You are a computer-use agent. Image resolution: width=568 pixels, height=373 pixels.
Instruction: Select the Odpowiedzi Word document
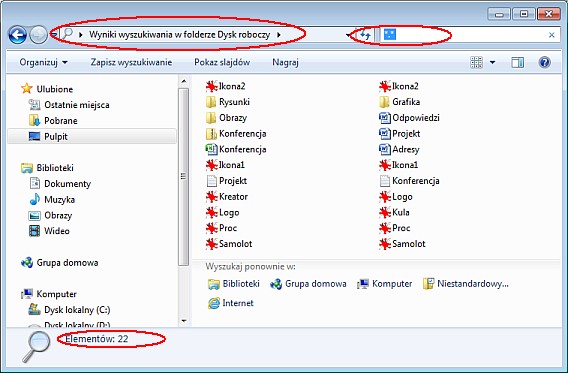409,118
